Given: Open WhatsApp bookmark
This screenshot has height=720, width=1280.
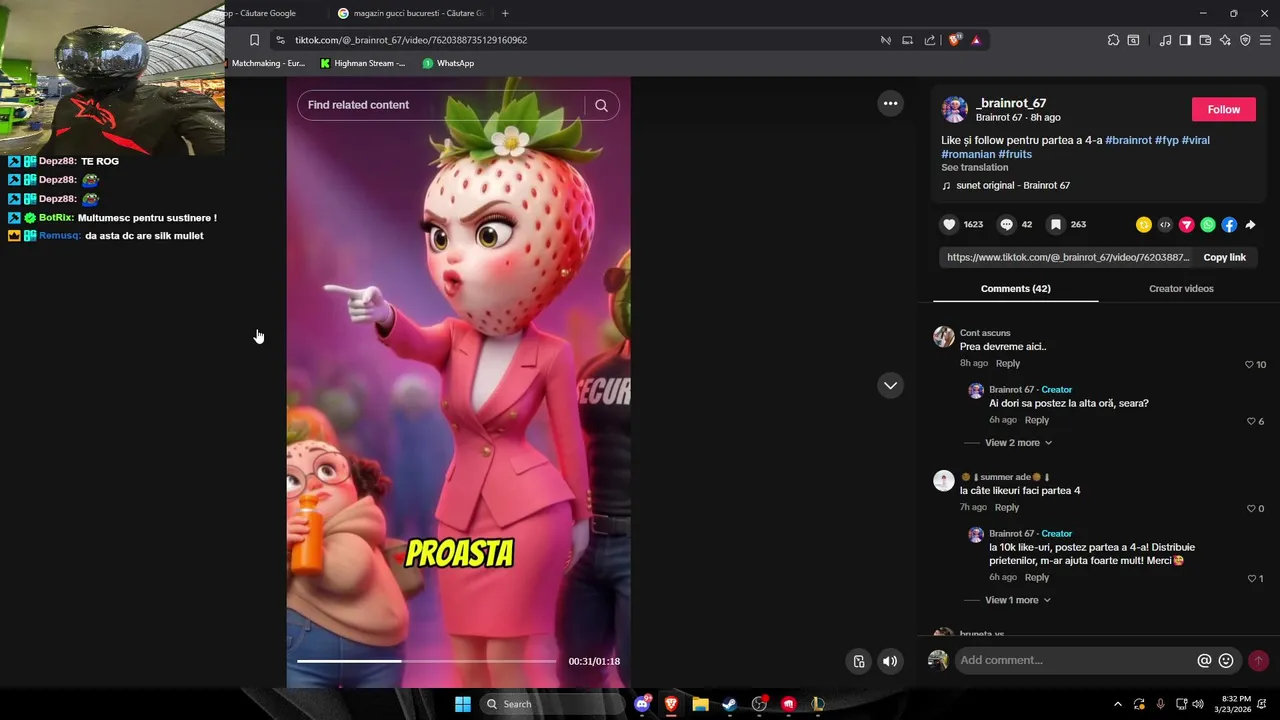Looking at the screenshot, I should 448,63.
